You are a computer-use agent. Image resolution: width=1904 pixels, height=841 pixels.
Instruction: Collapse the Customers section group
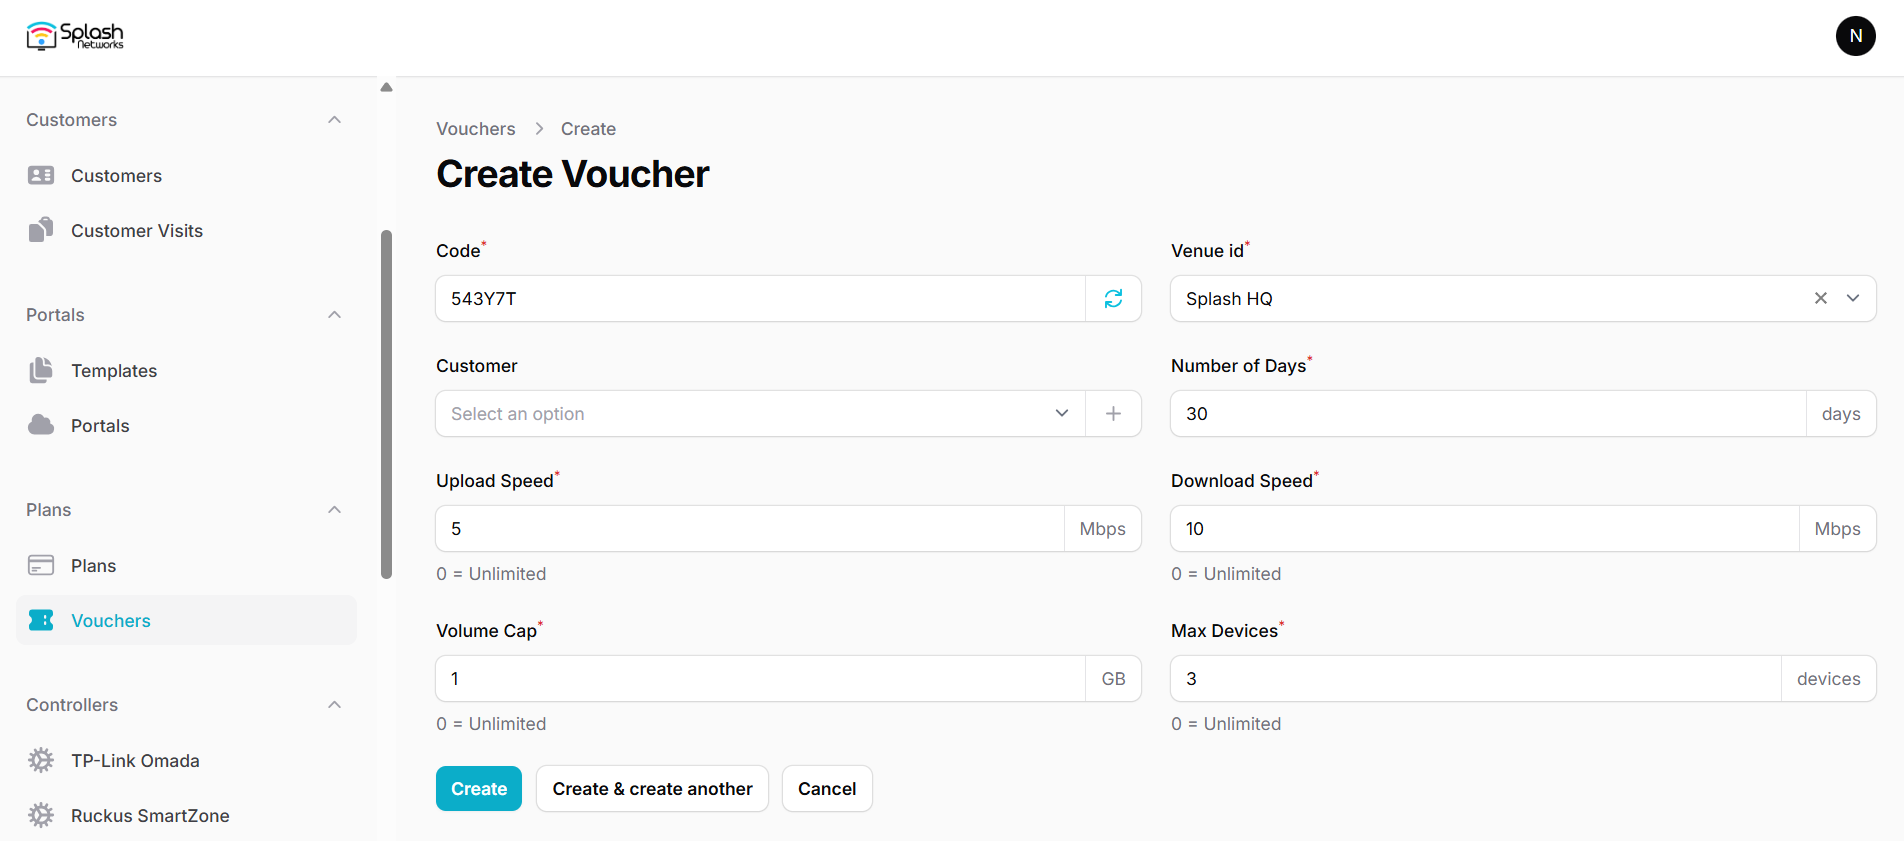335,120
